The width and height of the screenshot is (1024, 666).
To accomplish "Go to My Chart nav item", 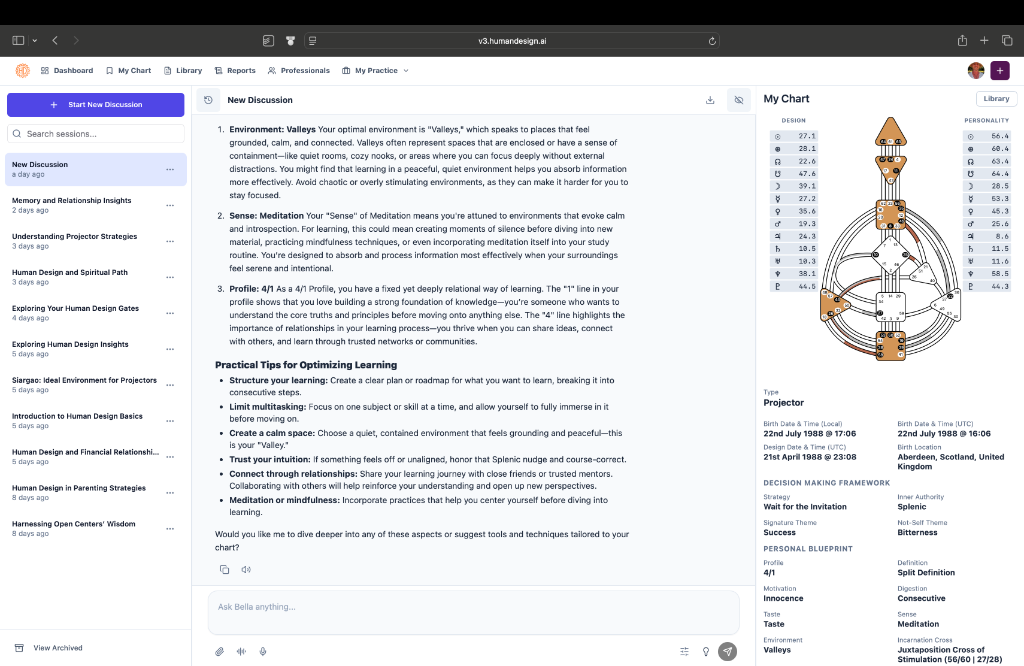I will (x=128, y=71).
